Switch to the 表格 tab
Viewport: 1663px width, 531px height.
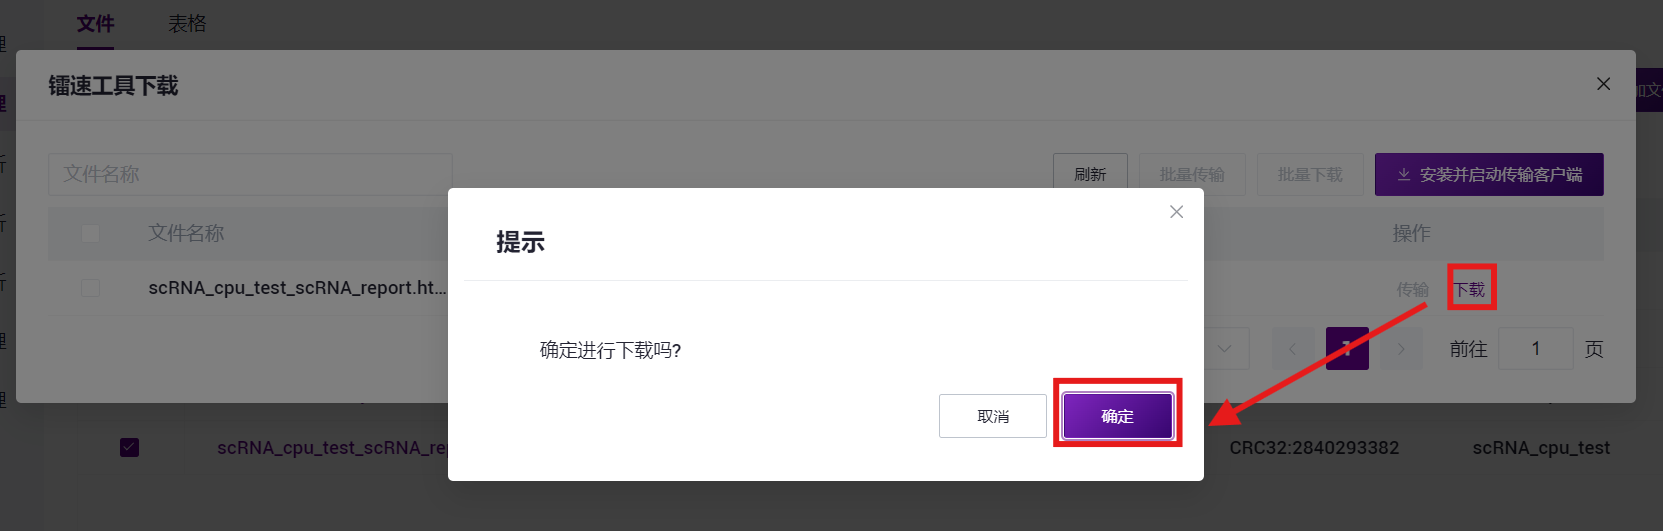pyautogui.click(x=187, y=24)
